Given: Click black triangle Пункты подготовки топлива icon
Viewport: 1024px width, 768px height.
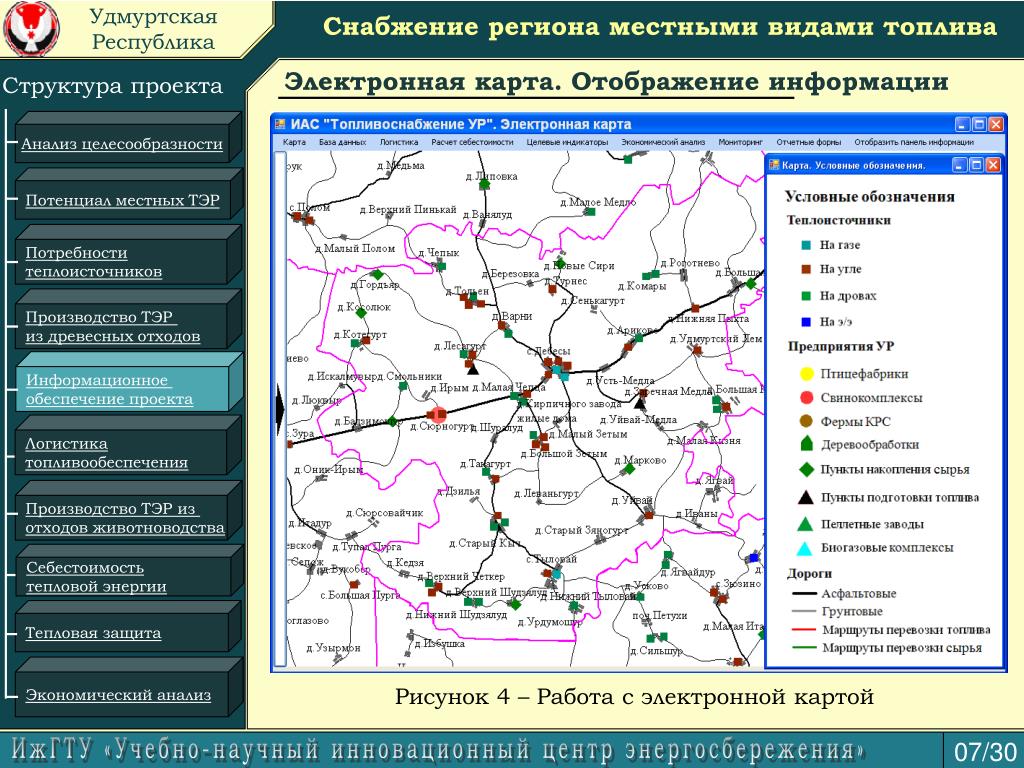Looking at the screenshot, I should click(x=806, y=498).
